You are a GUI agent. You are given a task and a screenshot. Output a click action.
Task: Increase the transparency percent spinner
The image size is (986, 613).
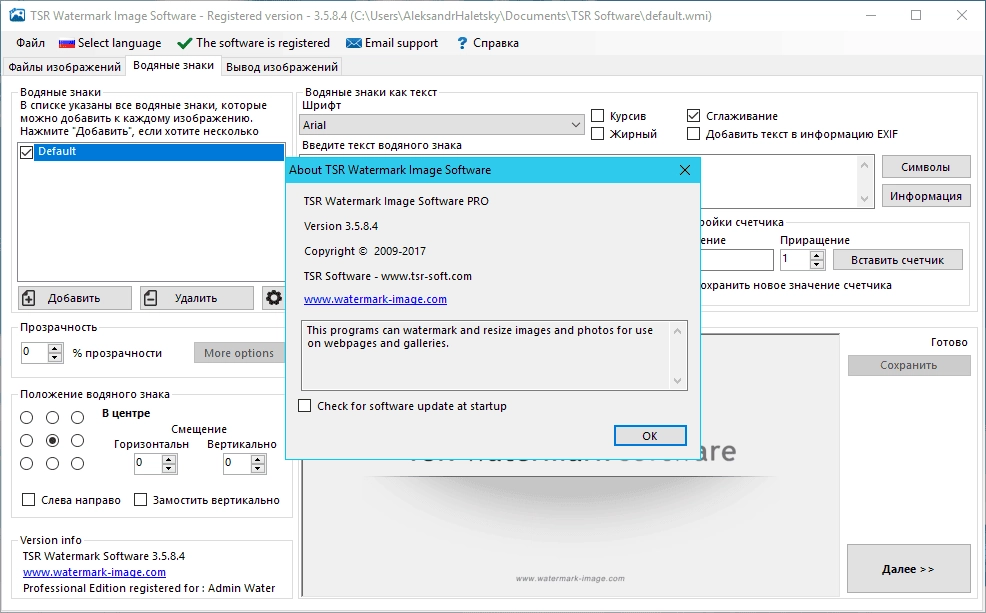(x=55, y=348)
